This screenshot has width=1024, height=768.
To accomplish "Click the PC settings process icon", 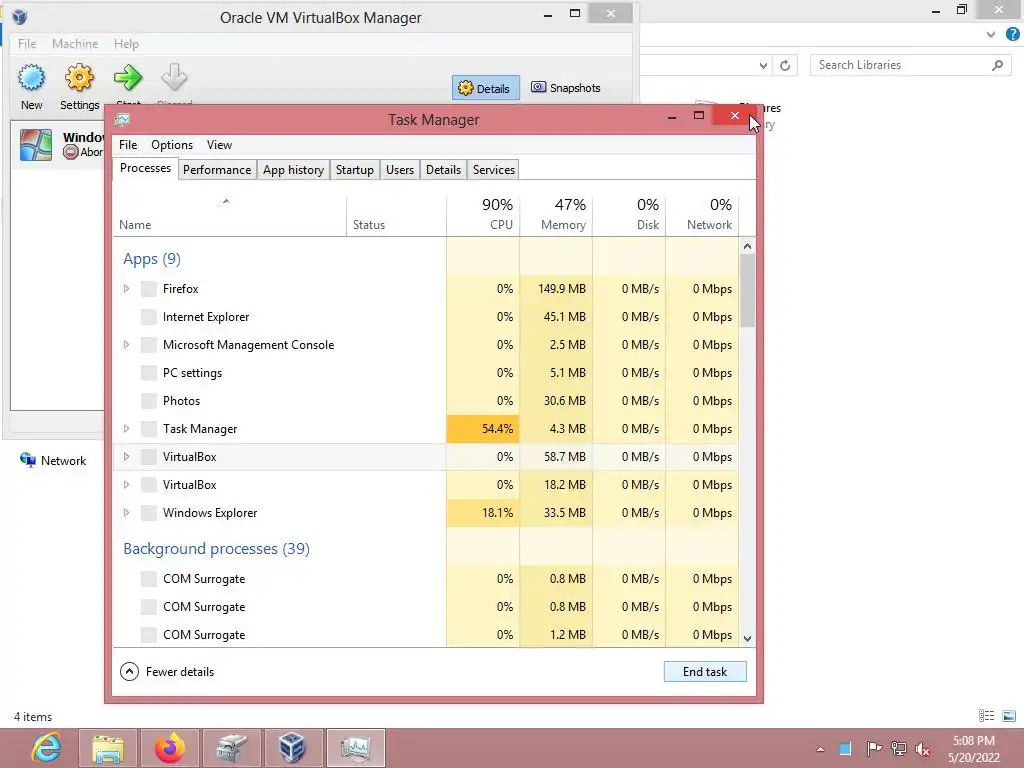I will coord(149,373).
